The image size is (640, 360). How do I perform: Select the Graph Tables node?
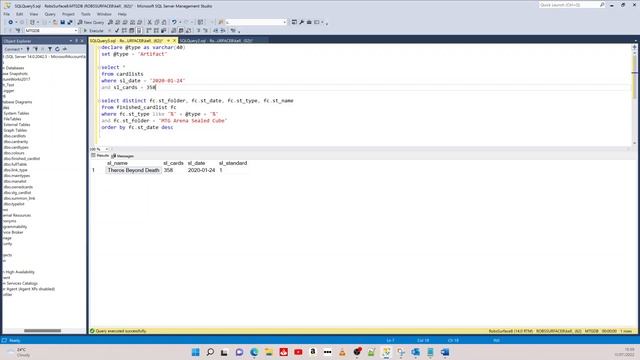pyautogui.click(x=16, y=131)
